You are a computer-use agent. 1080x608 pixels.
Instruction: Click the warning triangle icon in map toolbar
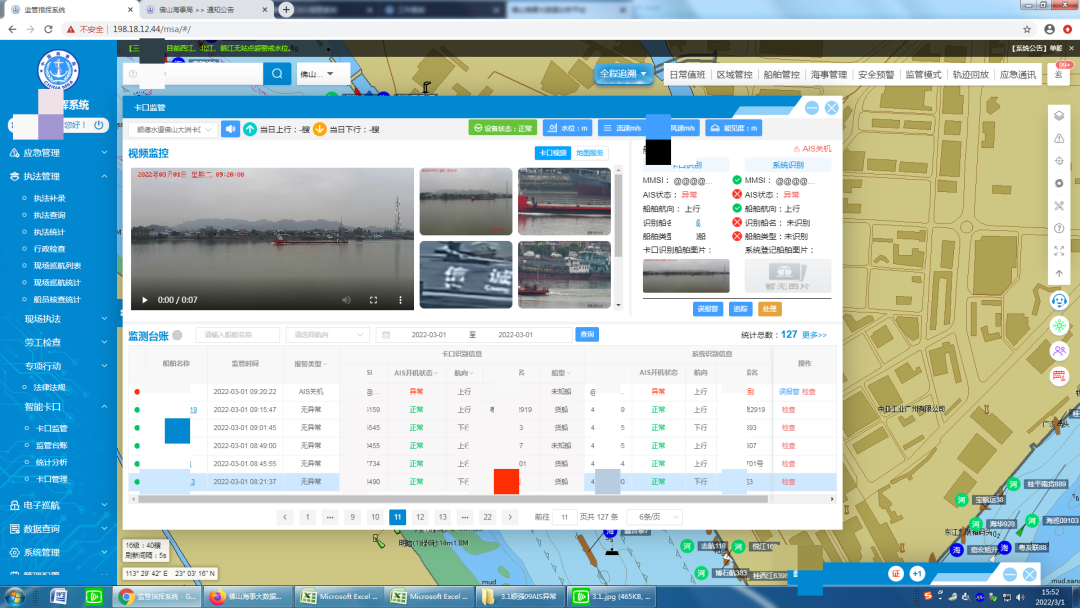point(1059,138)
